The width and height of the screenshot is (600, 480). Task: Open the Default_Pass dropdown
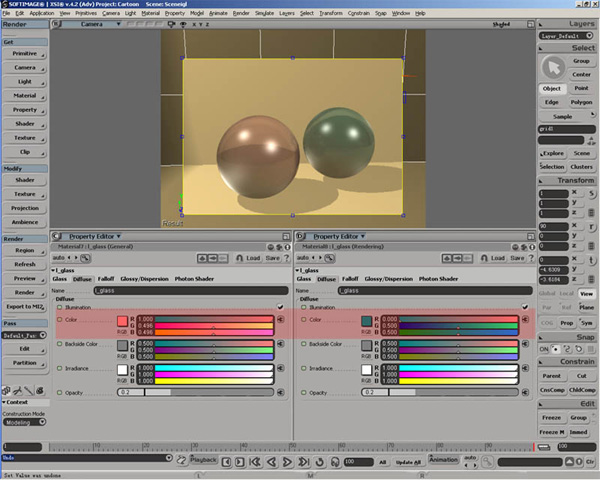pyautogui.click(x=24, y=335)
